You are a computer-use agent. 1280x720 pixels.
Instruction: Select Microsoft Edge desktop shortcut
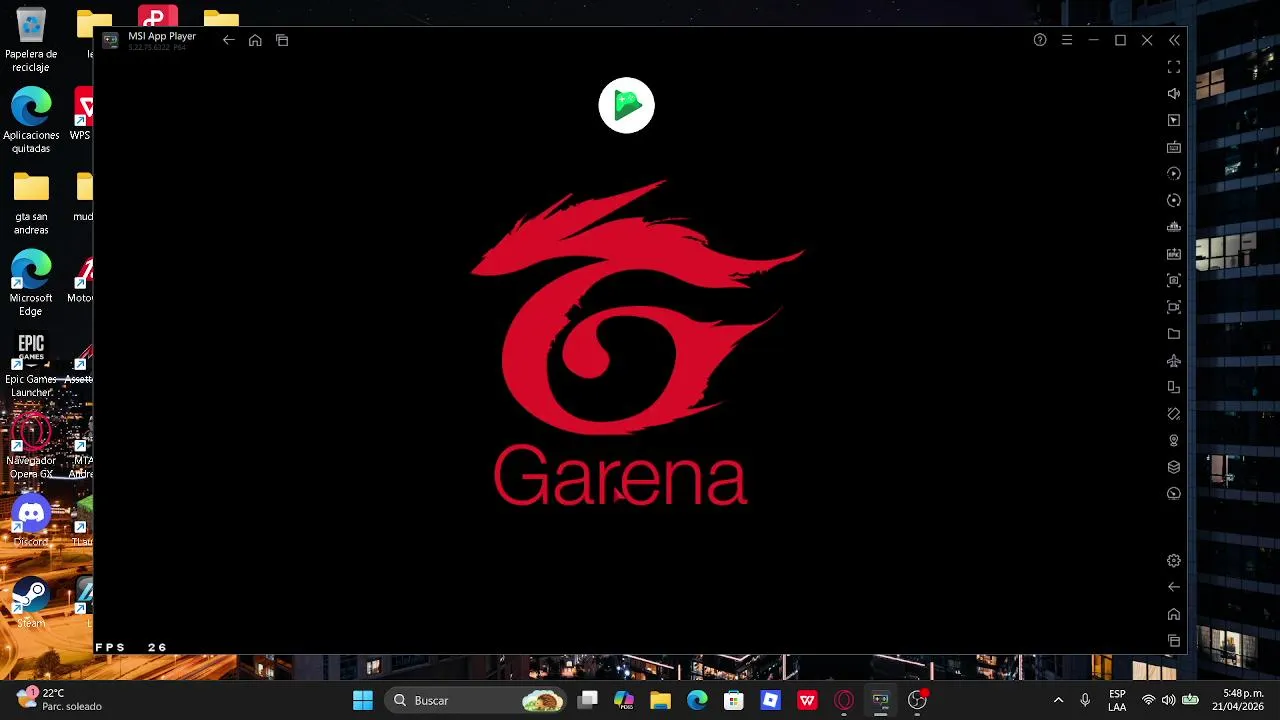pos(31,283)
